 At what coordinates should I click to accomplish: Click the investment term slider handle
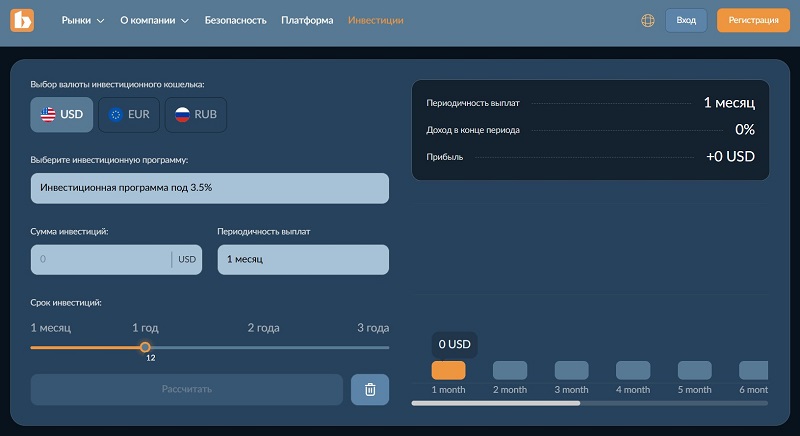145,347
